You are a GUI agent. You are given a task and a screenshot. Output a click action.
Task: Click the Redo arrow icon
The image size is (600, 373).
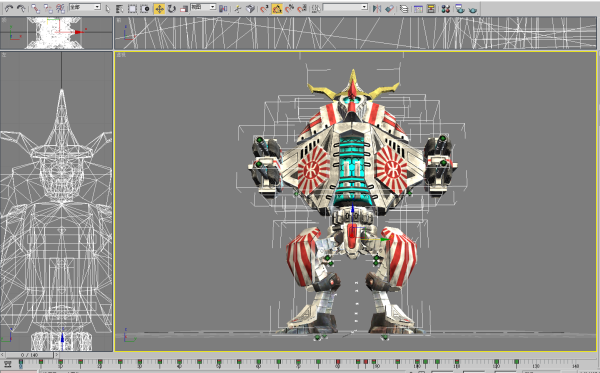click(21, 8)
